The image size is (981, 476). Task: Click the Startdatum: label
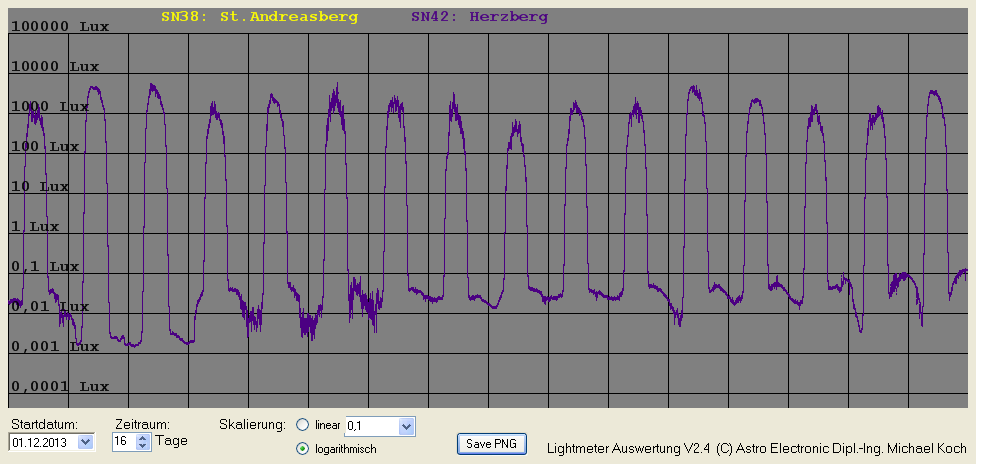(42, 425)
